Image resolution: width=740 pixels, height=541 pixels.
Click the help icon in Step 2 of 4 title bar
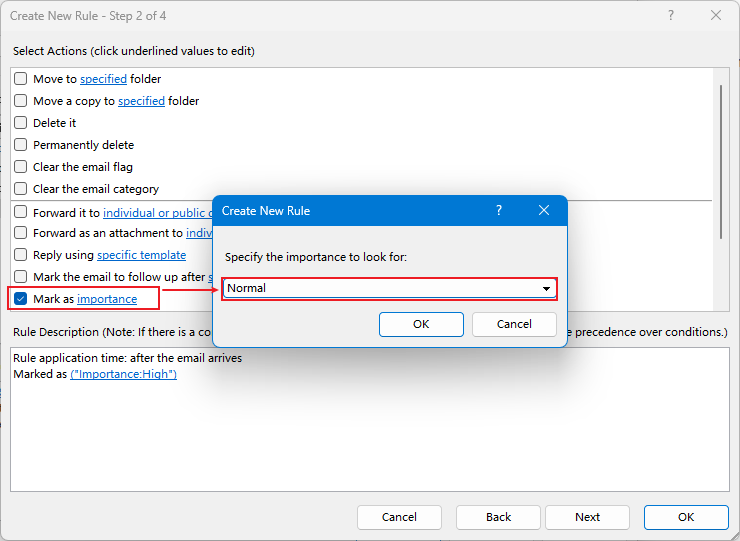[671, 16]
